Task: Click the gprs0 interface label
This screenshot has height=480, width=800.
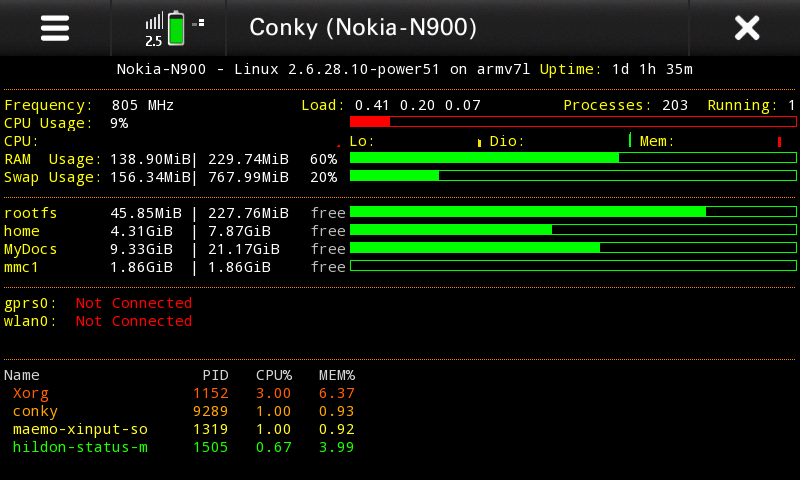Action: pos(31,304)
